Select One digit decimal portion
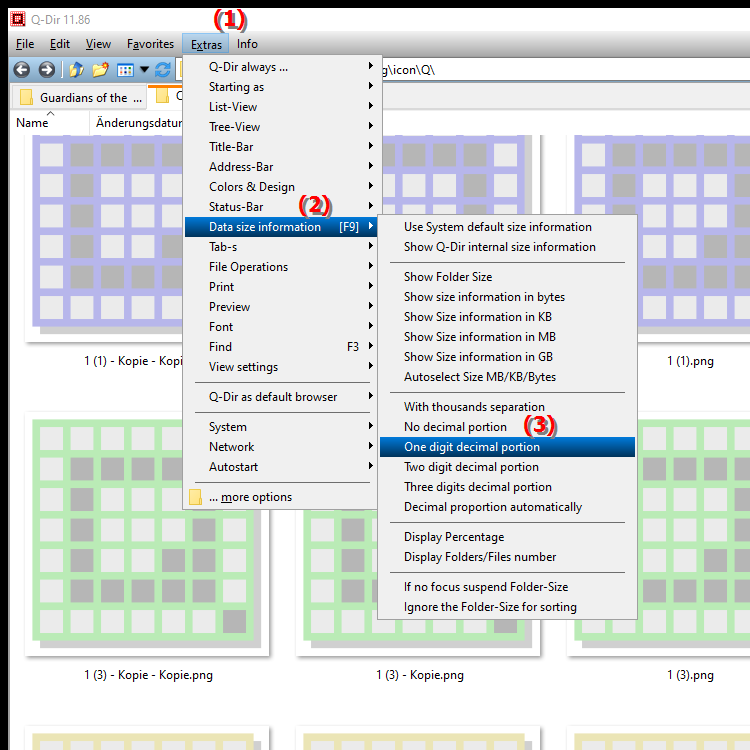Viewport: 750px width, 750px height. [507, 447]
